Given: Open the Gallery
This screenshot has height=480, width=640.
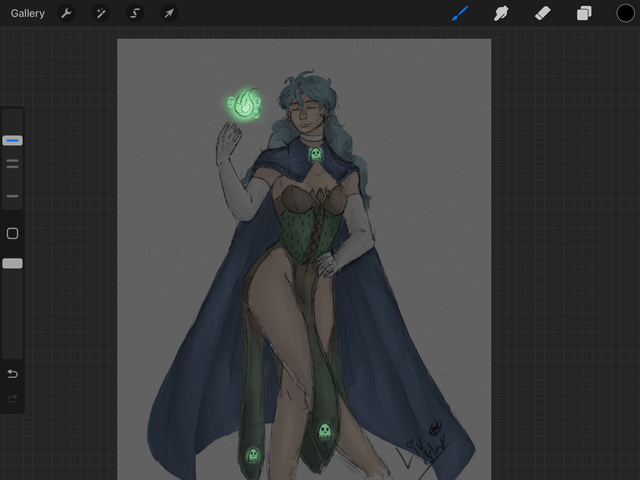Looking at the screenshot, I should point(27,14).
